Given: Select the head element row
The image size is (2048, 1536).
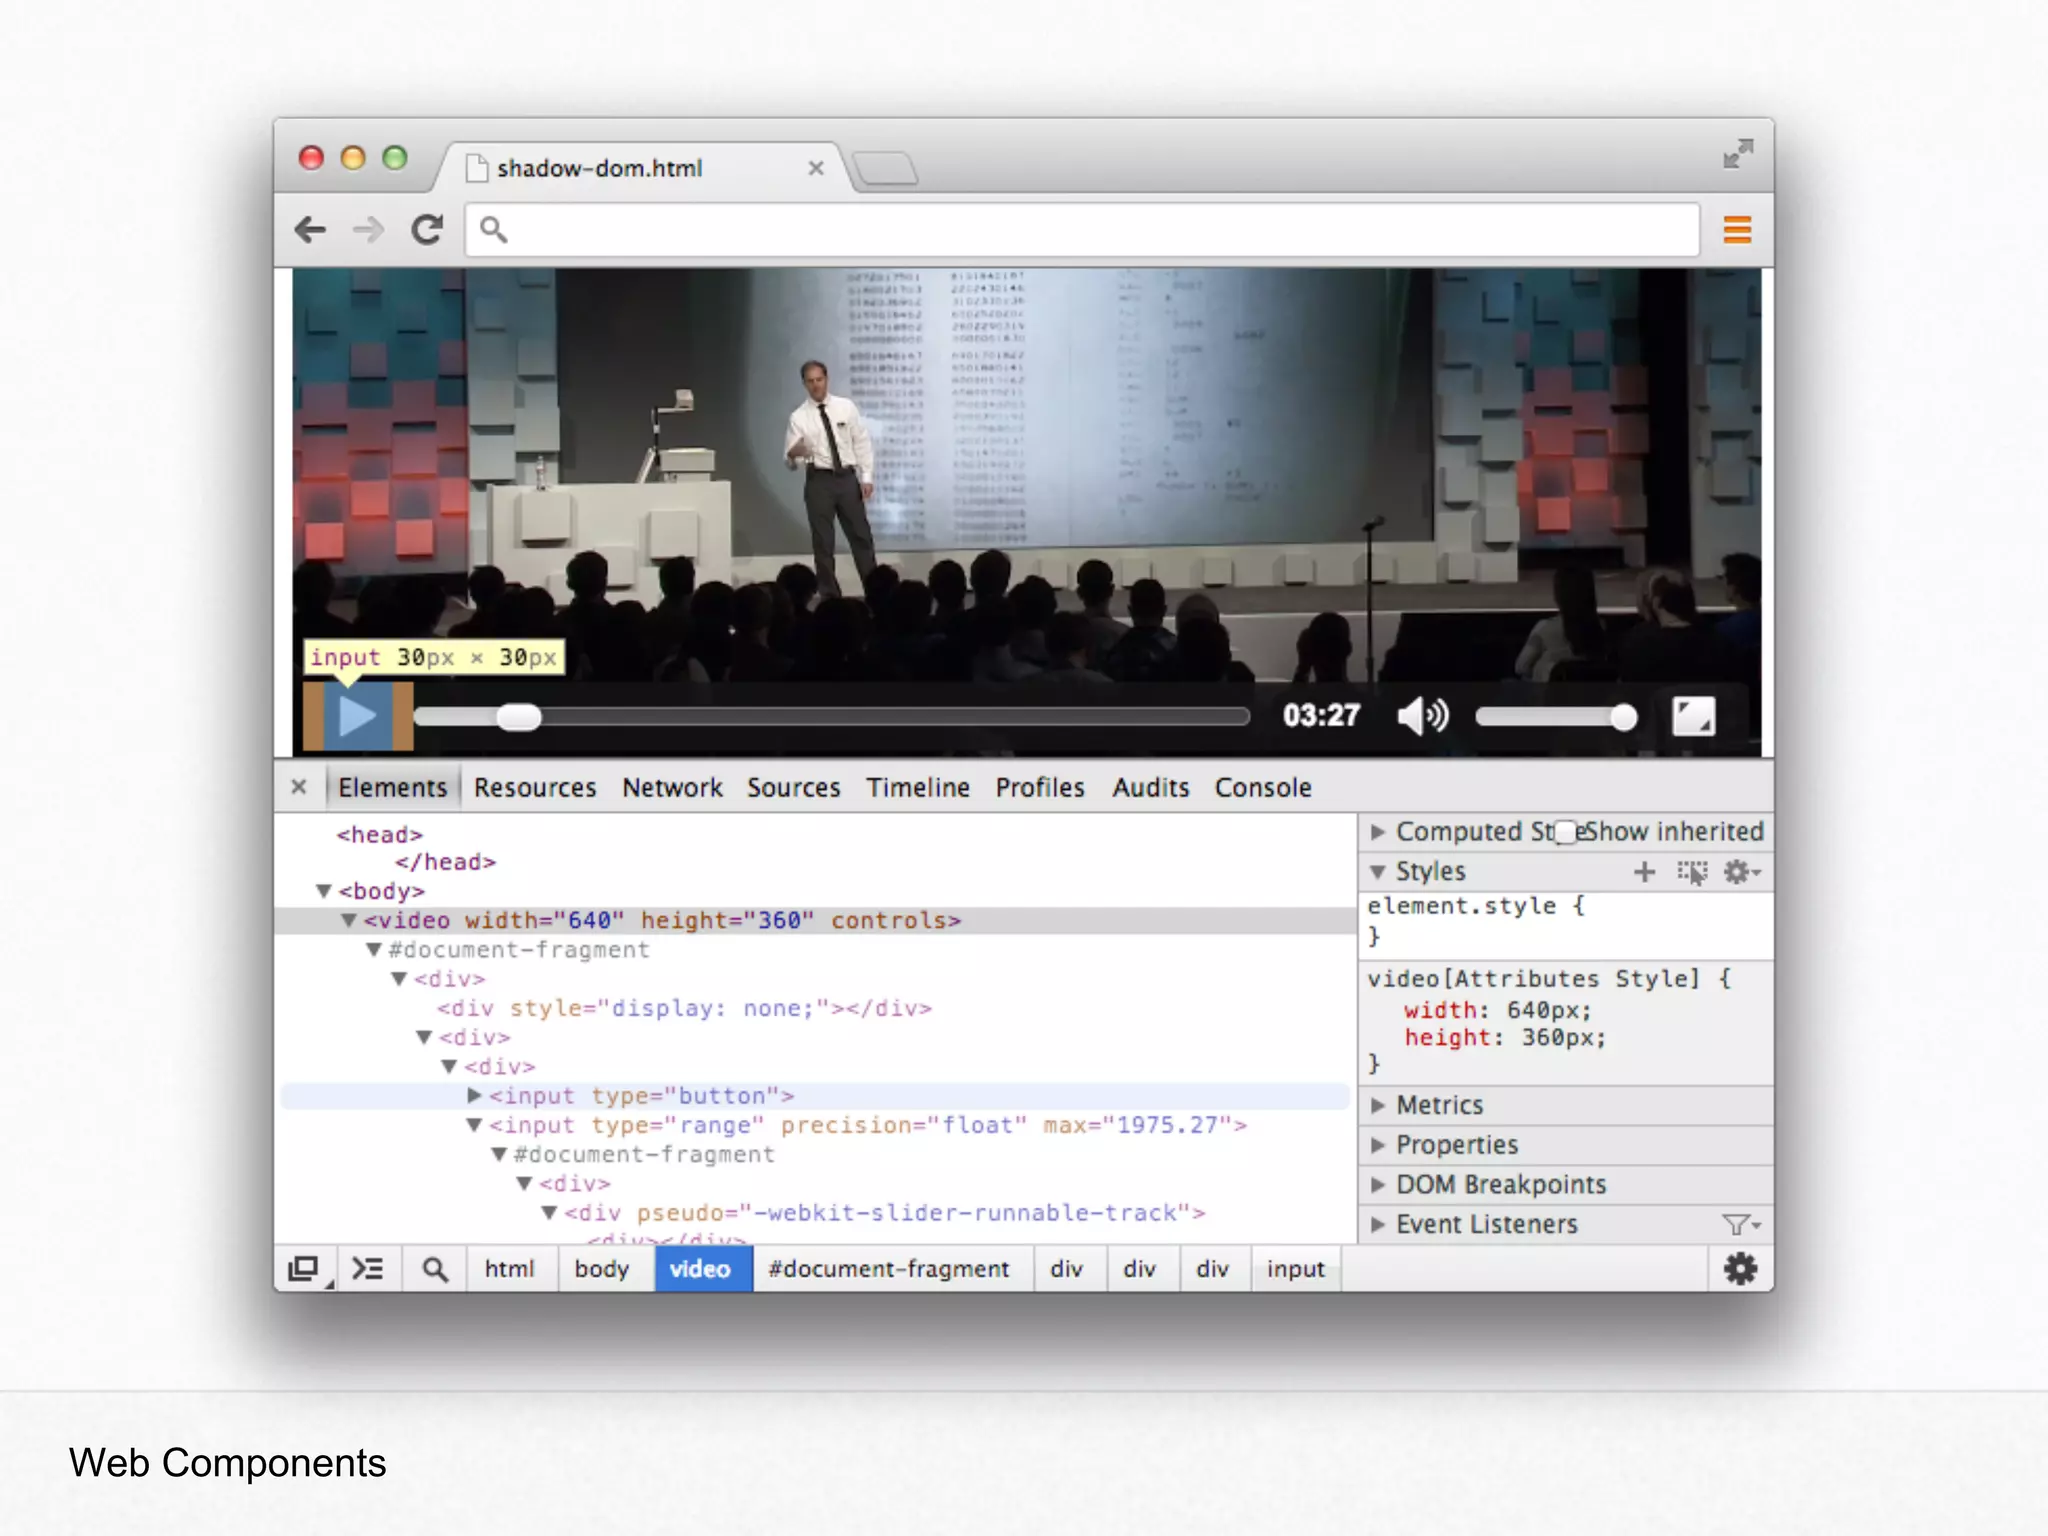Looking at the screenshot, I should (380, 834).
